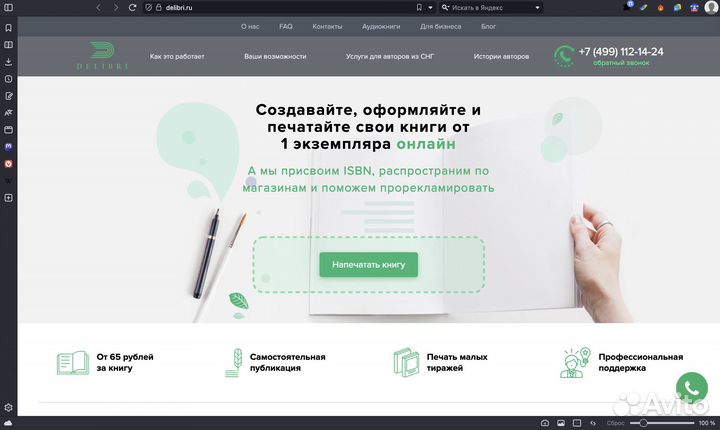This screenshot has height=430, width=720.
Task: Toggle image loading icon in status bar
Action: 561,423
